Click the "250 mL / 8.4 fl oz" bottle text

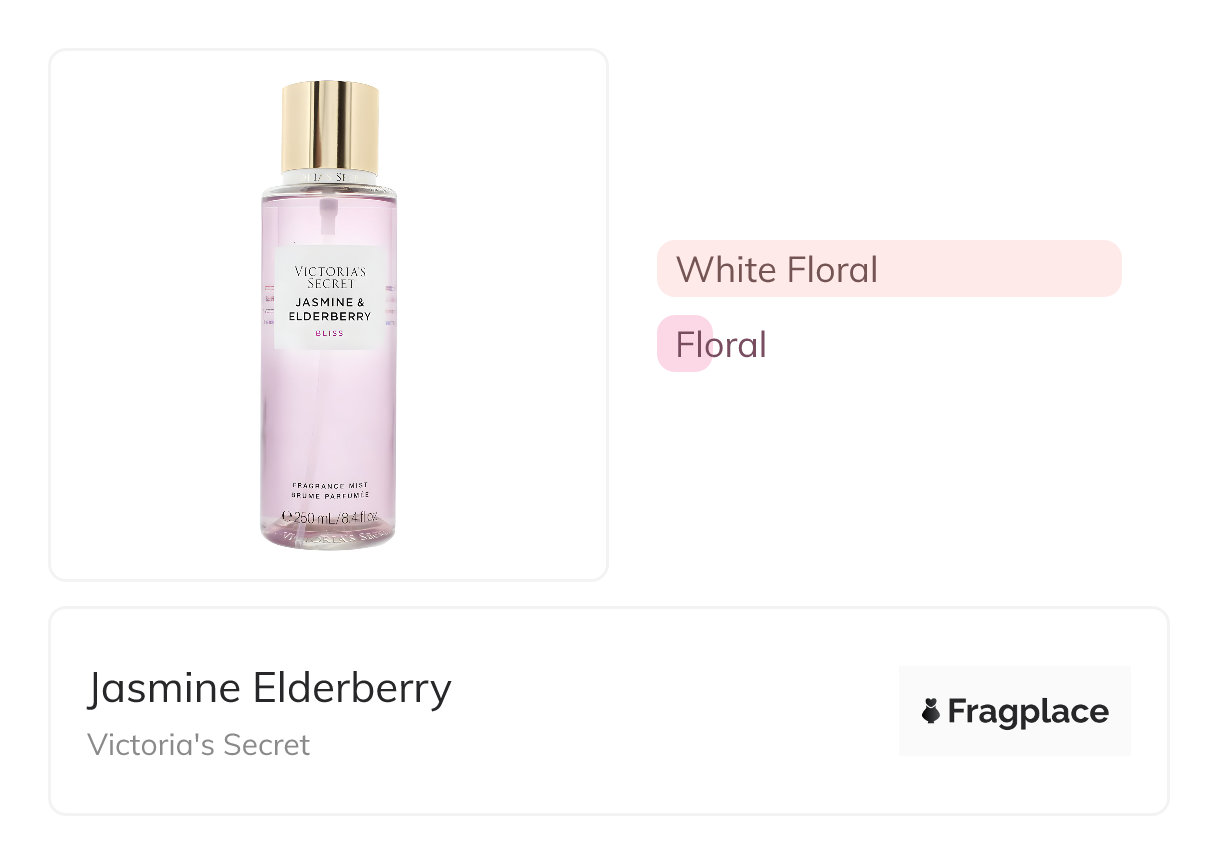click(334, 518)
